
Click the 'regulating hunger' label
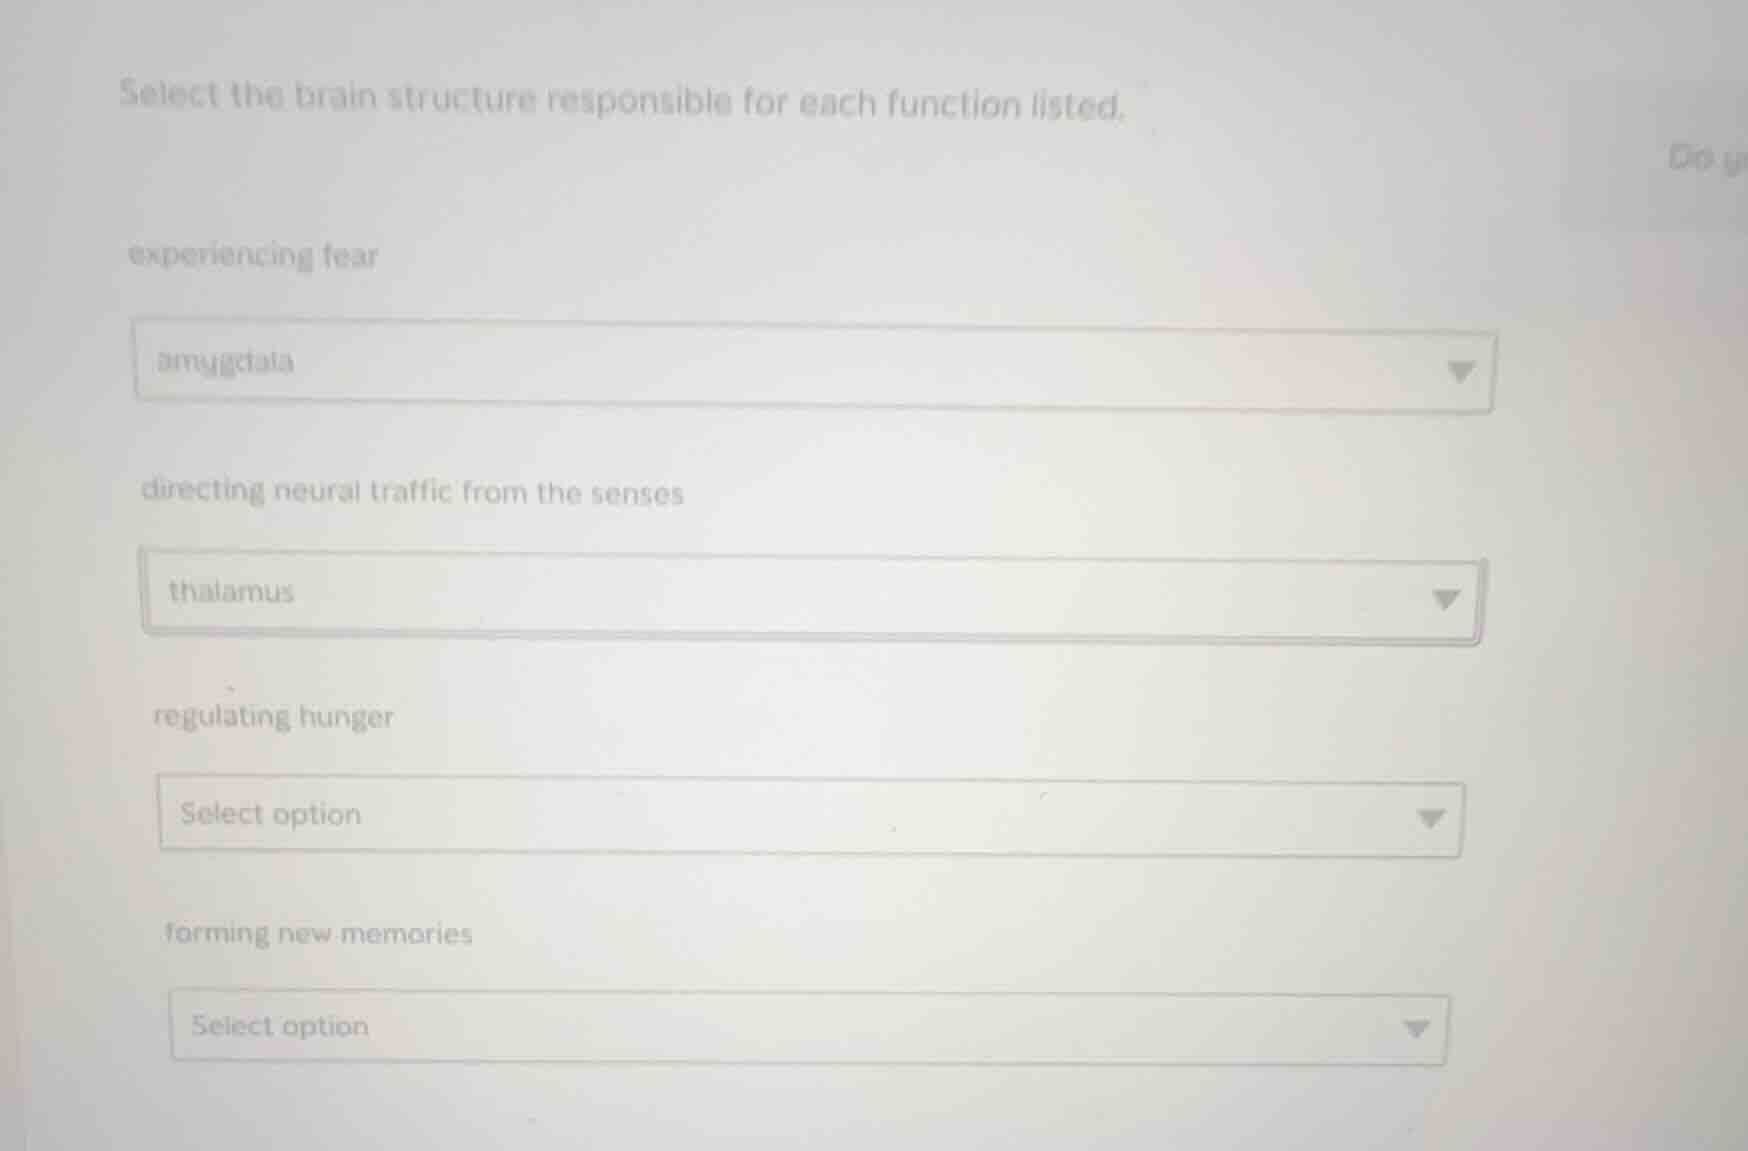tap(273, 717)
